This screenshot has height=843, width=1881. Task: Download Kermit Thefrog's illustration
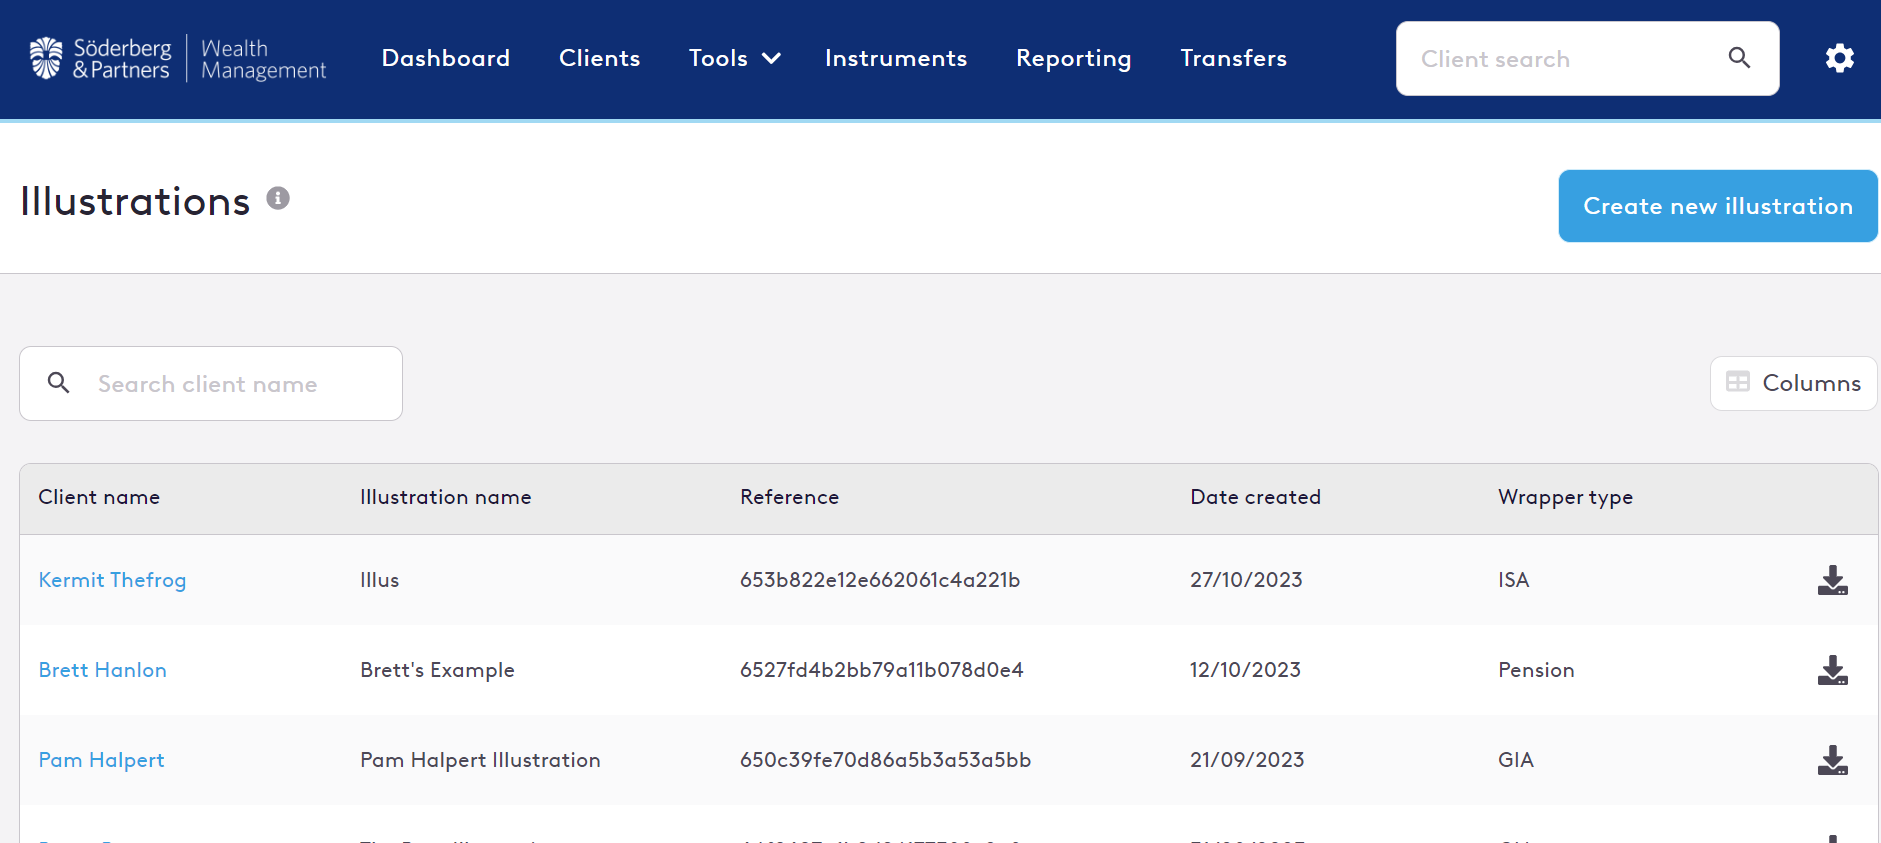(1832, 580)
